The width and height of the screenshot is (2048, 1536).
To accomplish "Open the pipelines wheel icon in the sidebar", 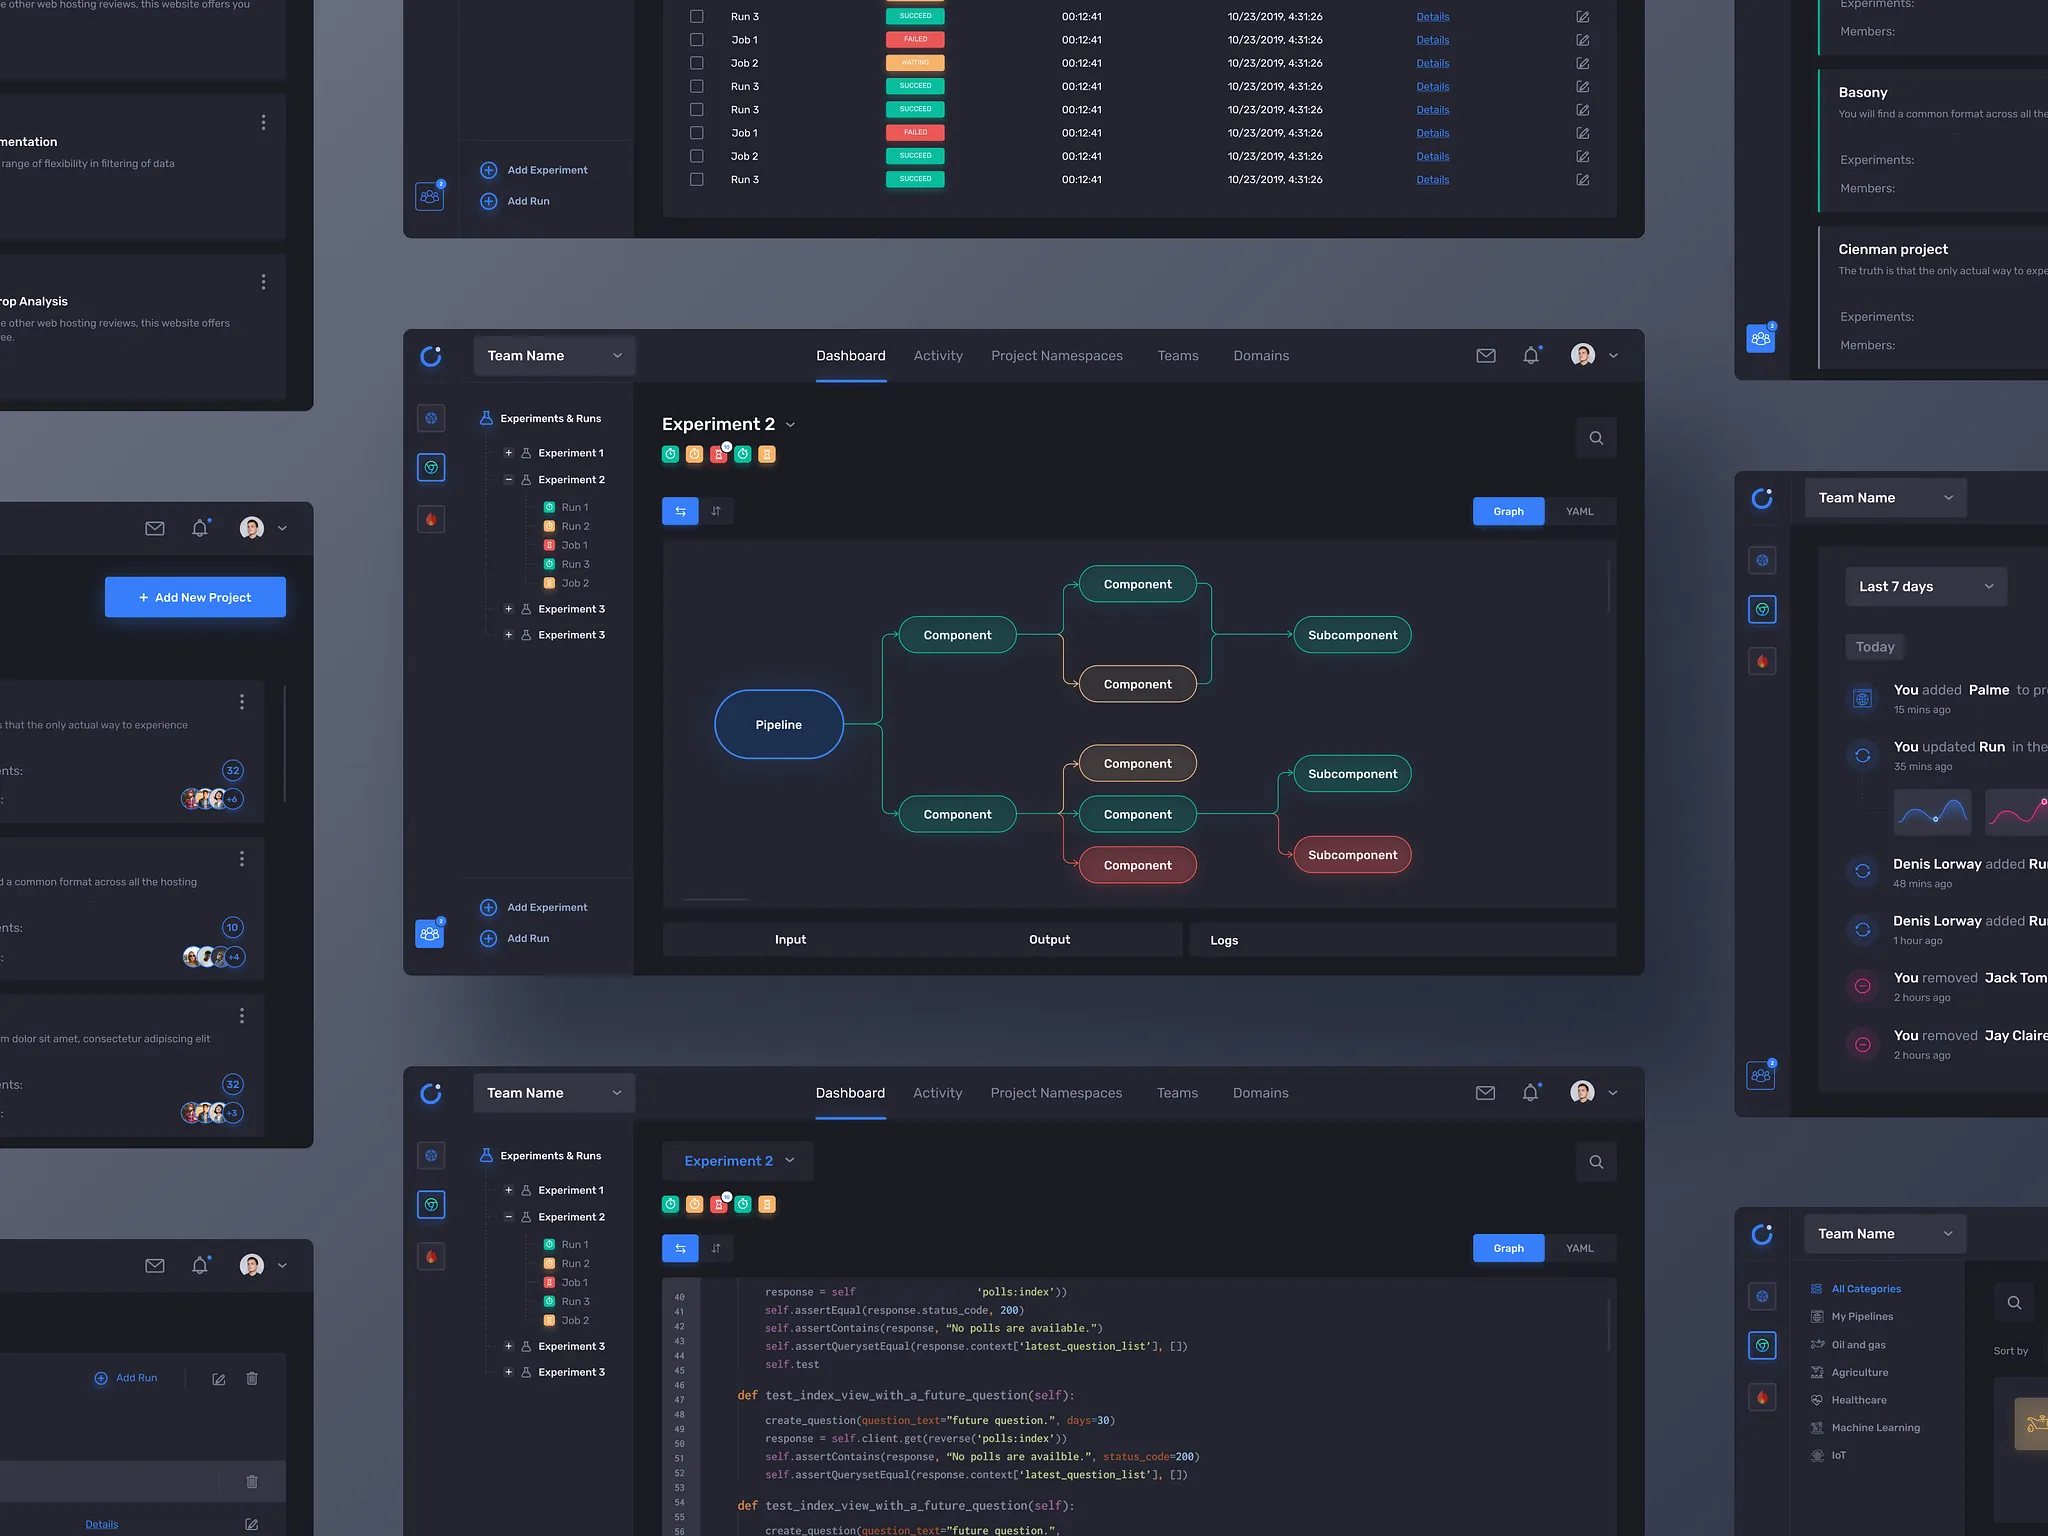I will coord(431,467).
